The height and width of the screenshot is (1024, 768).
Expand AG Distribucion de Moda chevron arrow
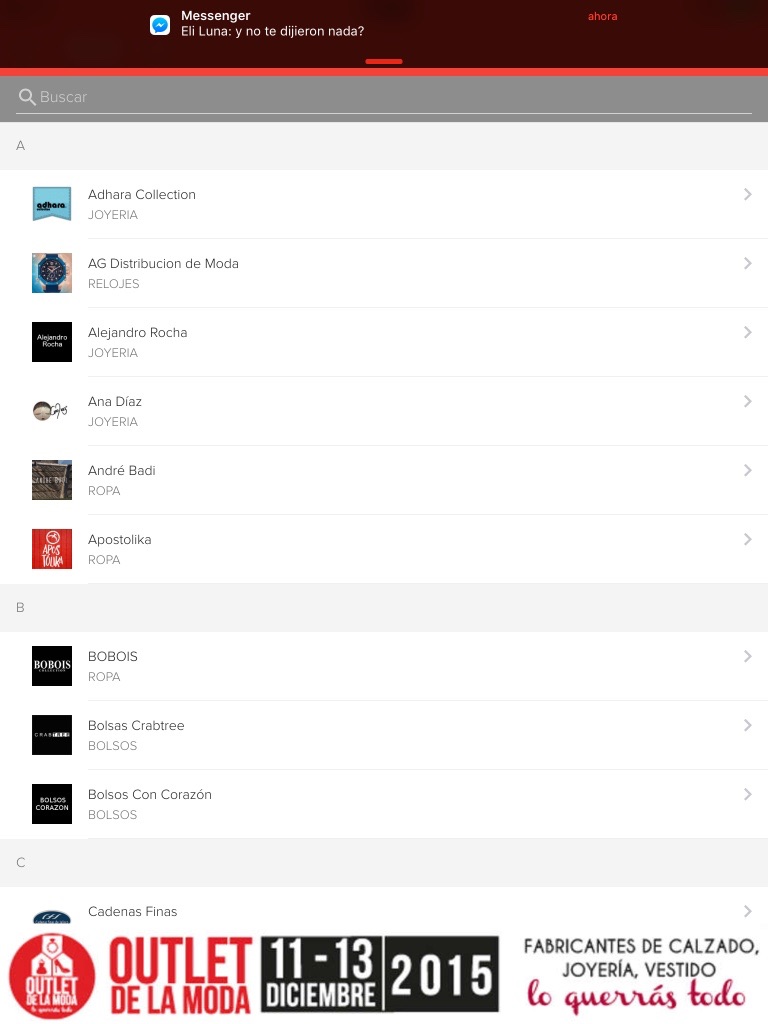coord(747,264)
